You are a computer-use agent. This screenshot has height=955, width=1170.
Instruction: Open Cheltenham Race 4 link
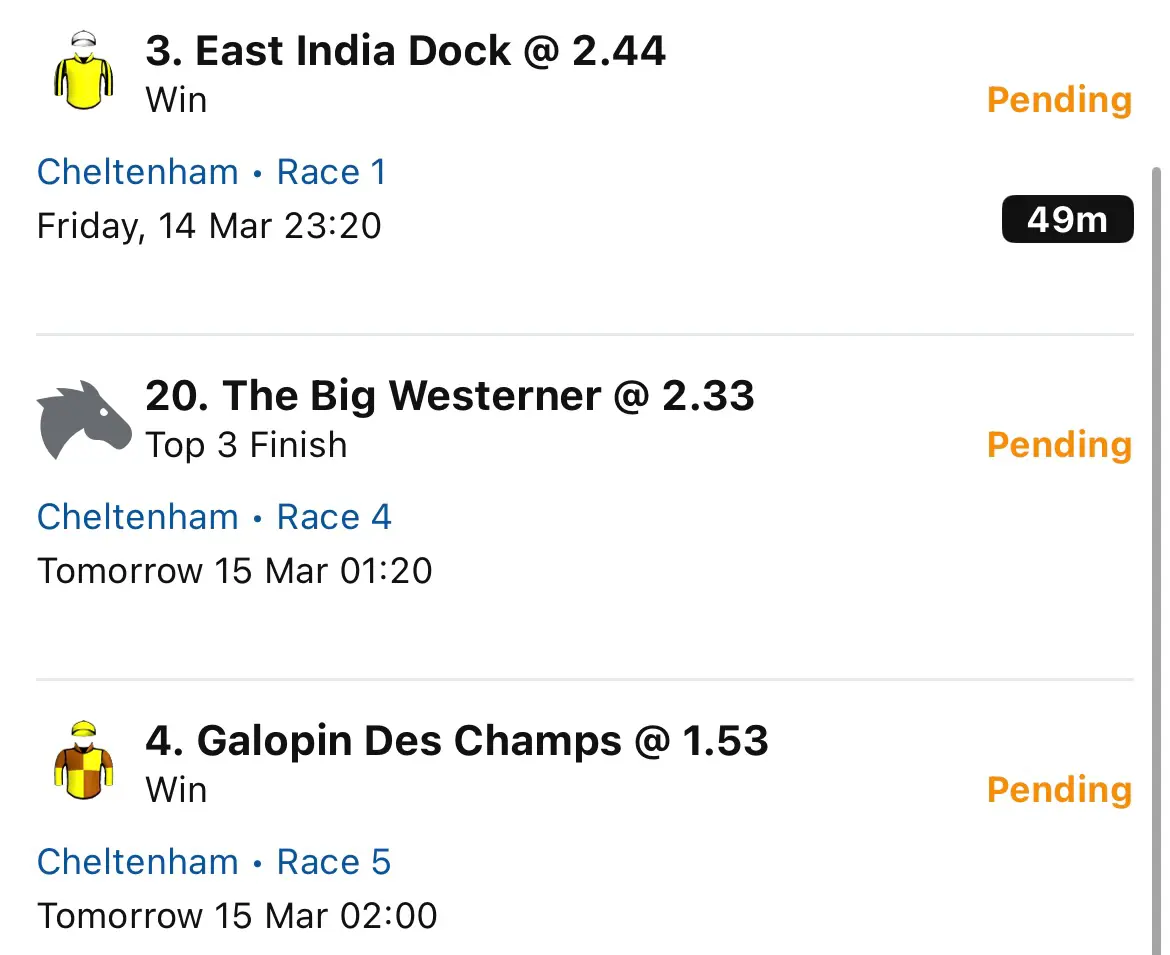point(214,517)
